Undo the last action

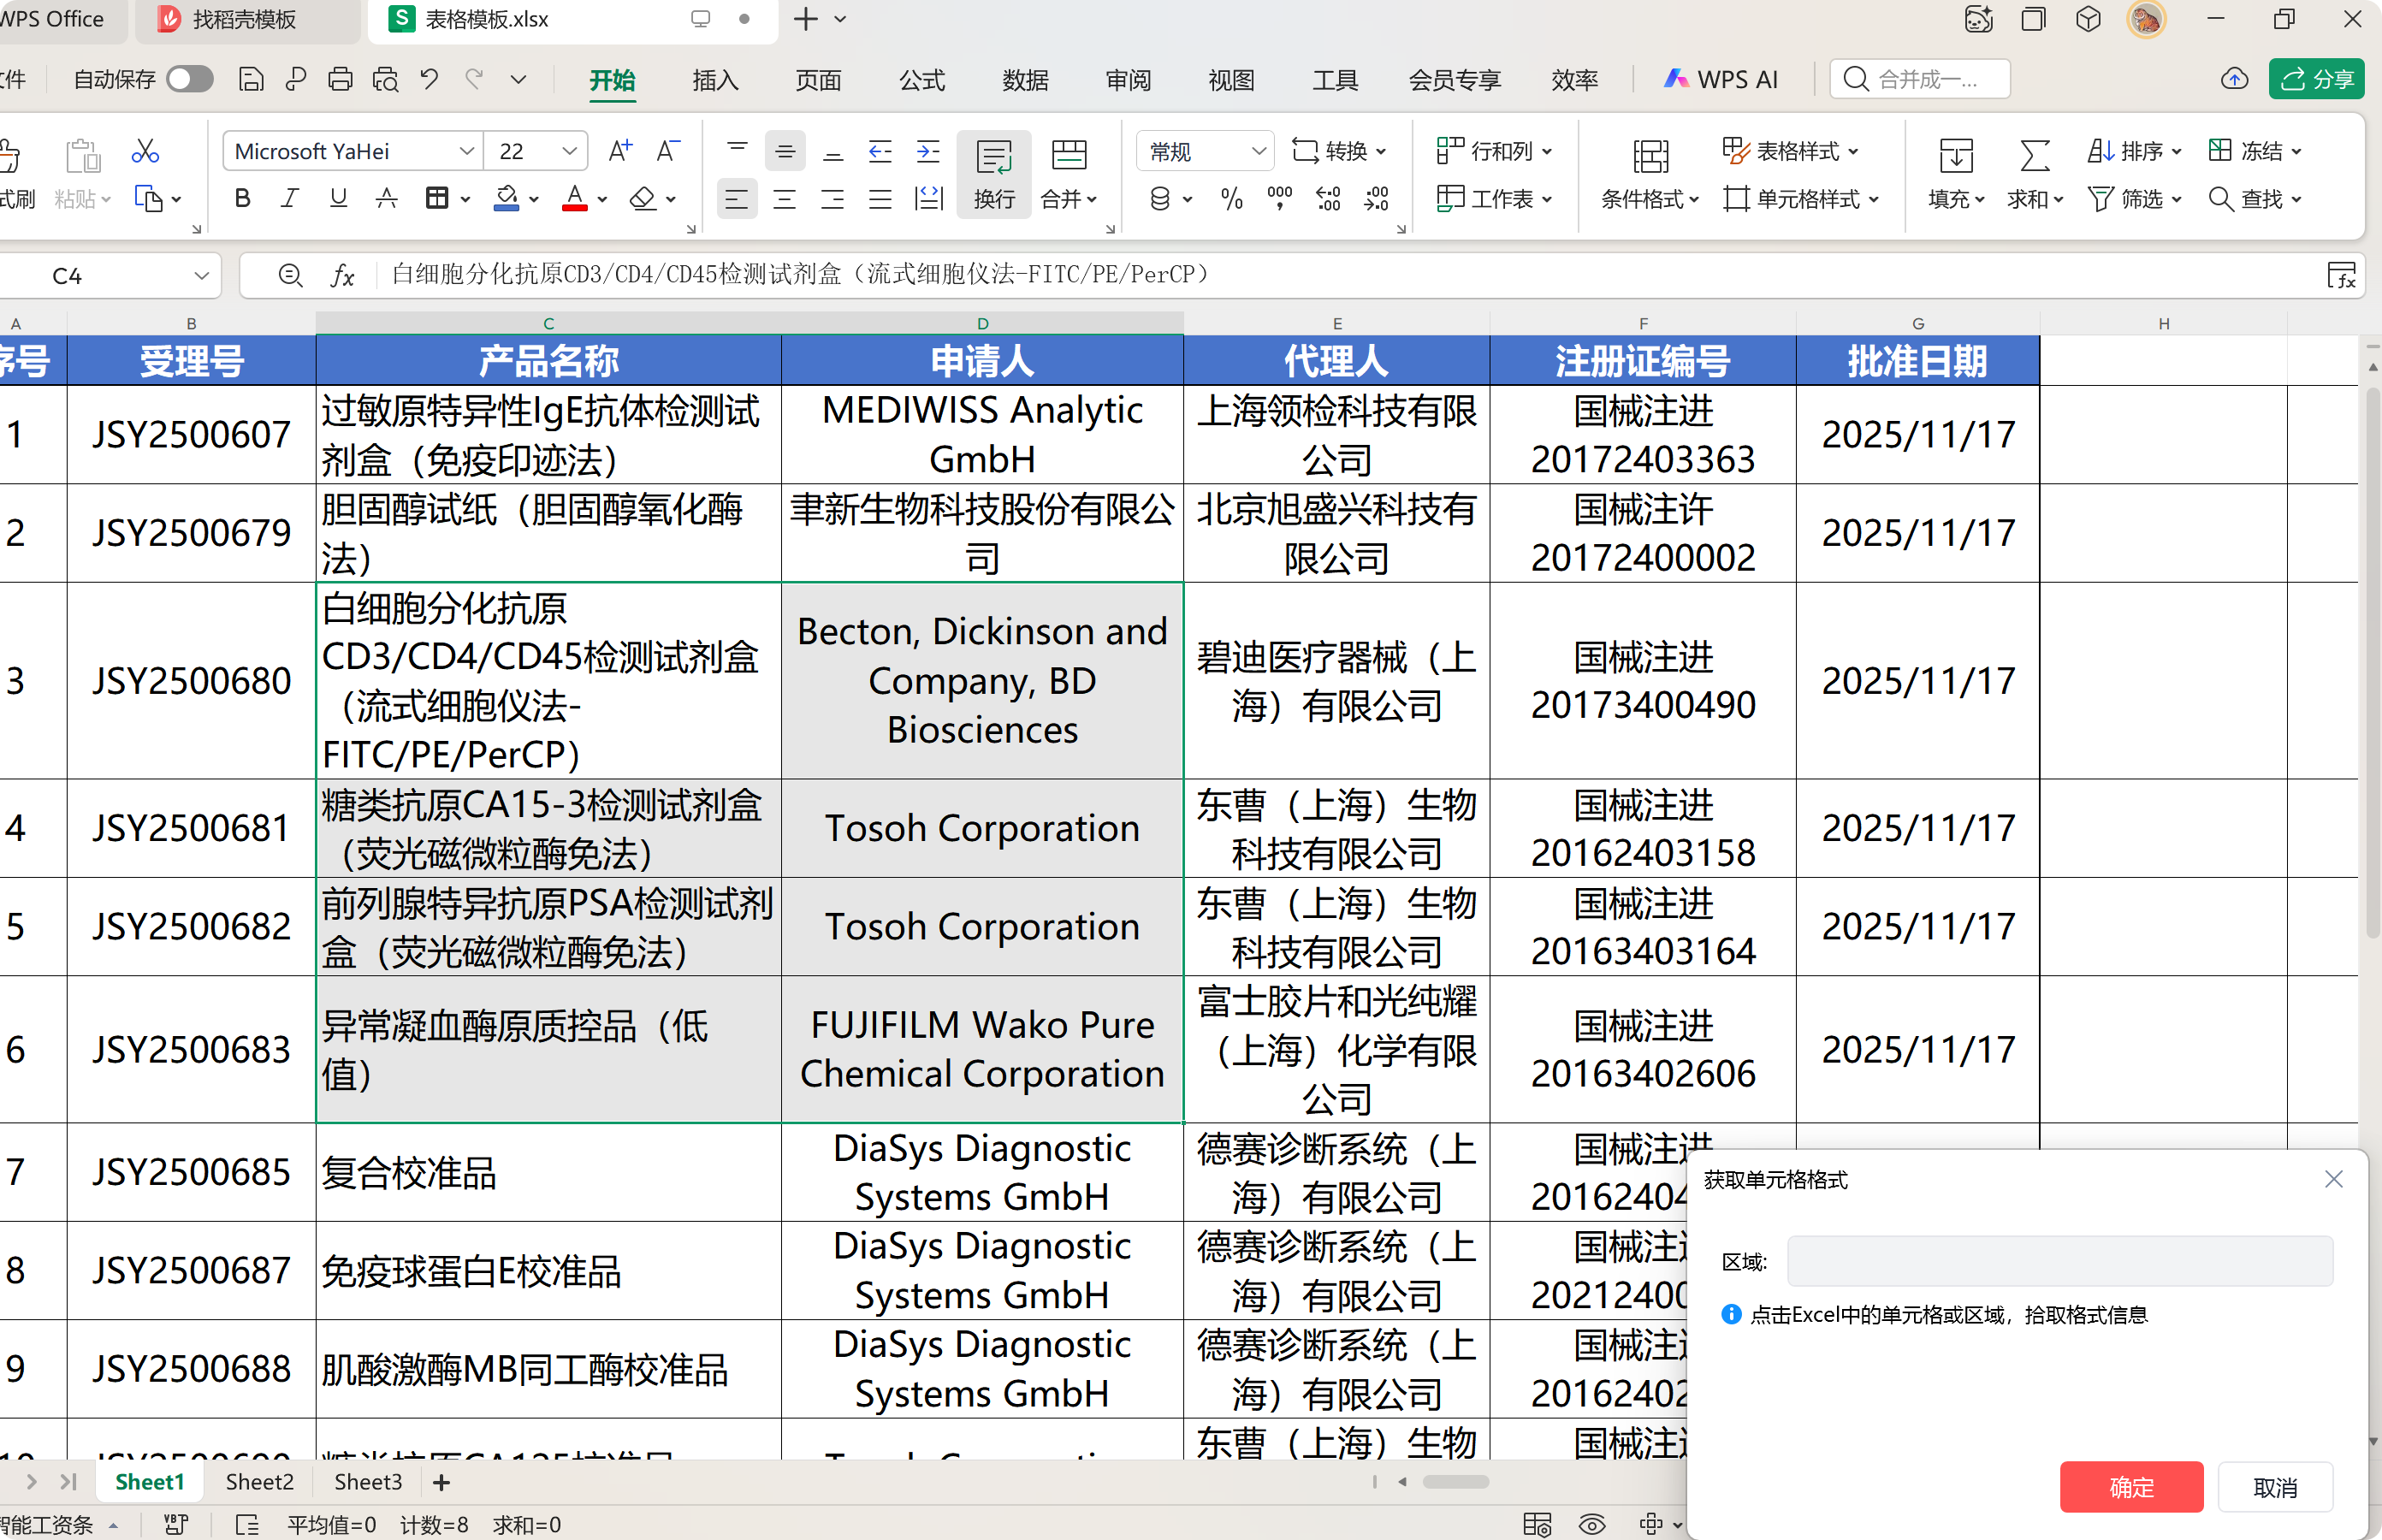429,79
